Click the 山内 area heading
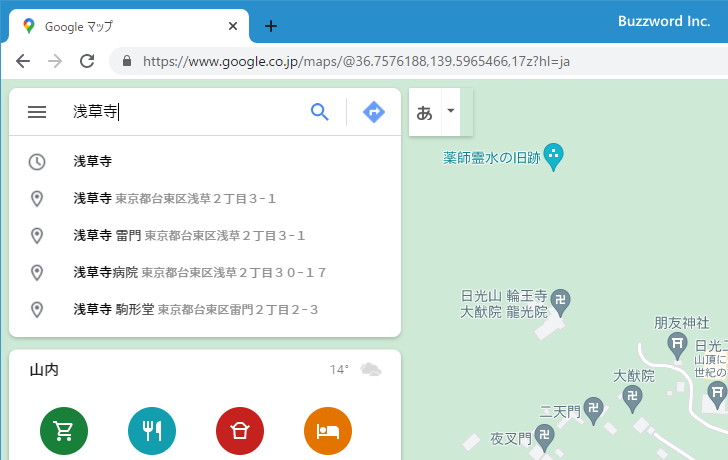This screenshot has width=728, height=460. (44, 370)
